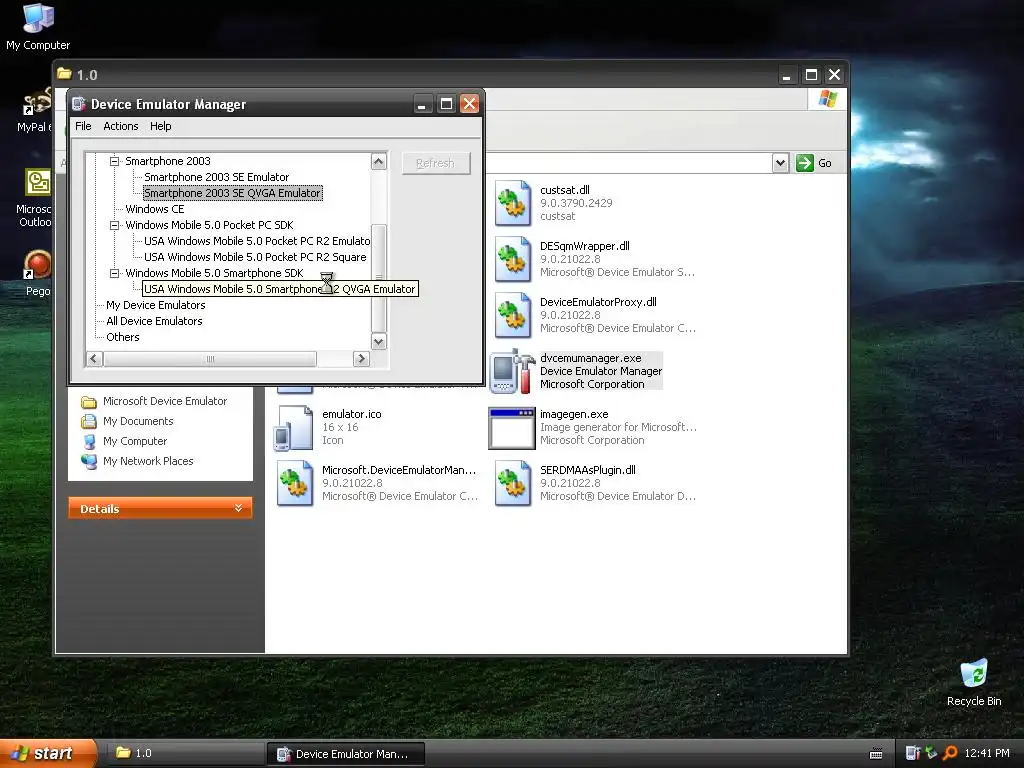
Task: Click the Device Emulator Manager title bar icon
Action: click(79, 104)
